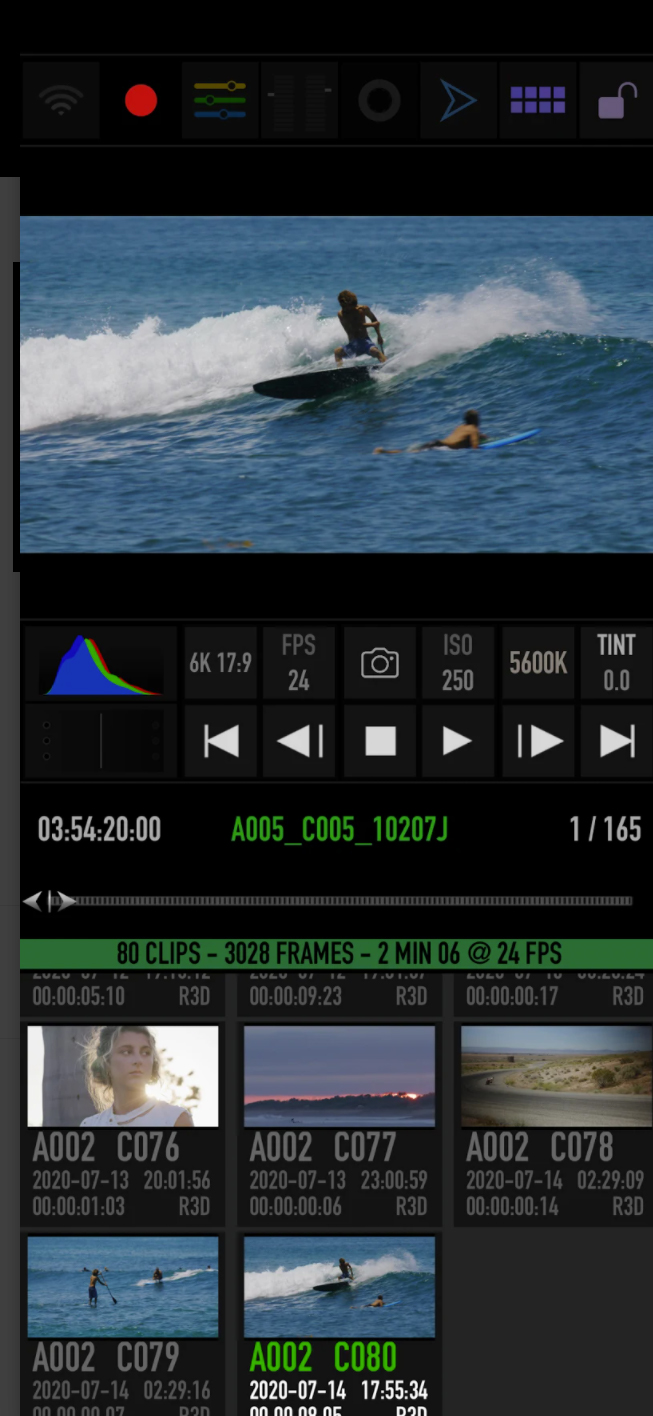Click the blue send arrow icon
Viewport: 653px width, 1416px height.
(x=458, y=101)
